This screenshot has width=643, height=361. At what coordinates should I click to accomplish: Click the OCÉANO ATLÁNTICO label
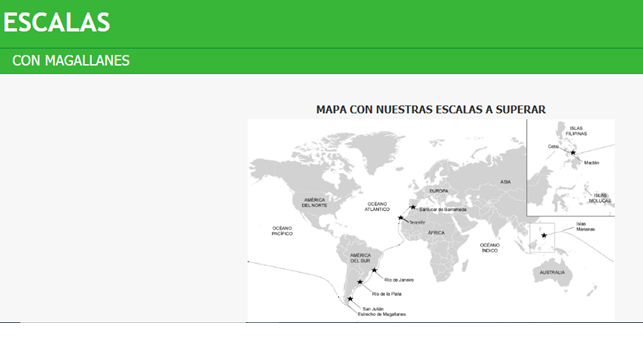pyautogui.click(x=377, y=207)
